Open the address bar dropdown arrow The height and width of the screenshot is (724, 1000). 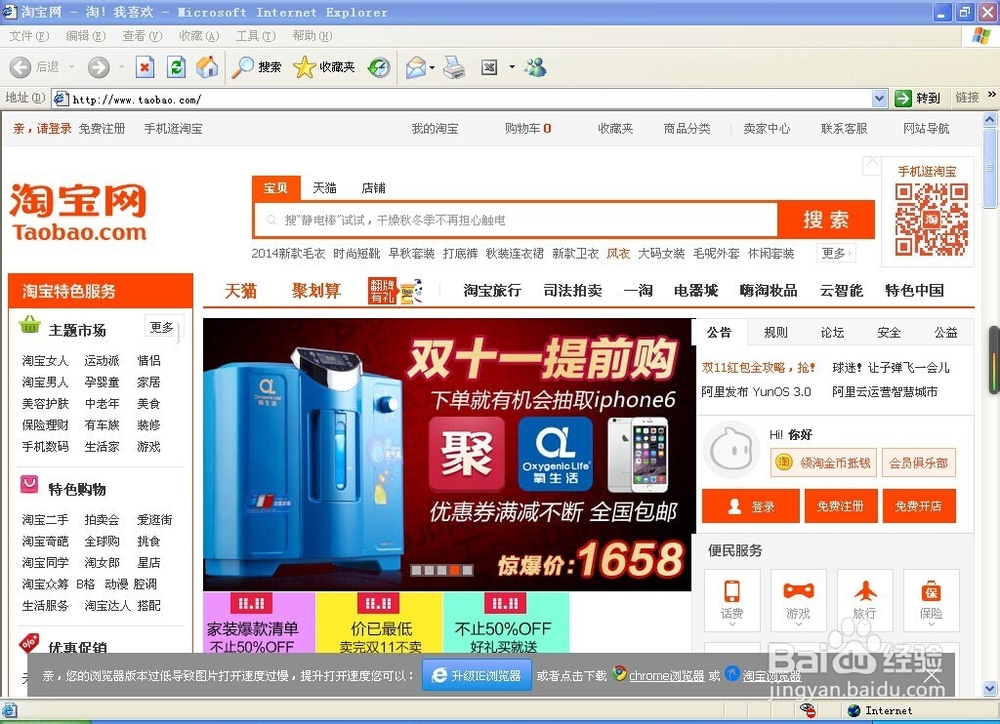click(x=879, y=98)
